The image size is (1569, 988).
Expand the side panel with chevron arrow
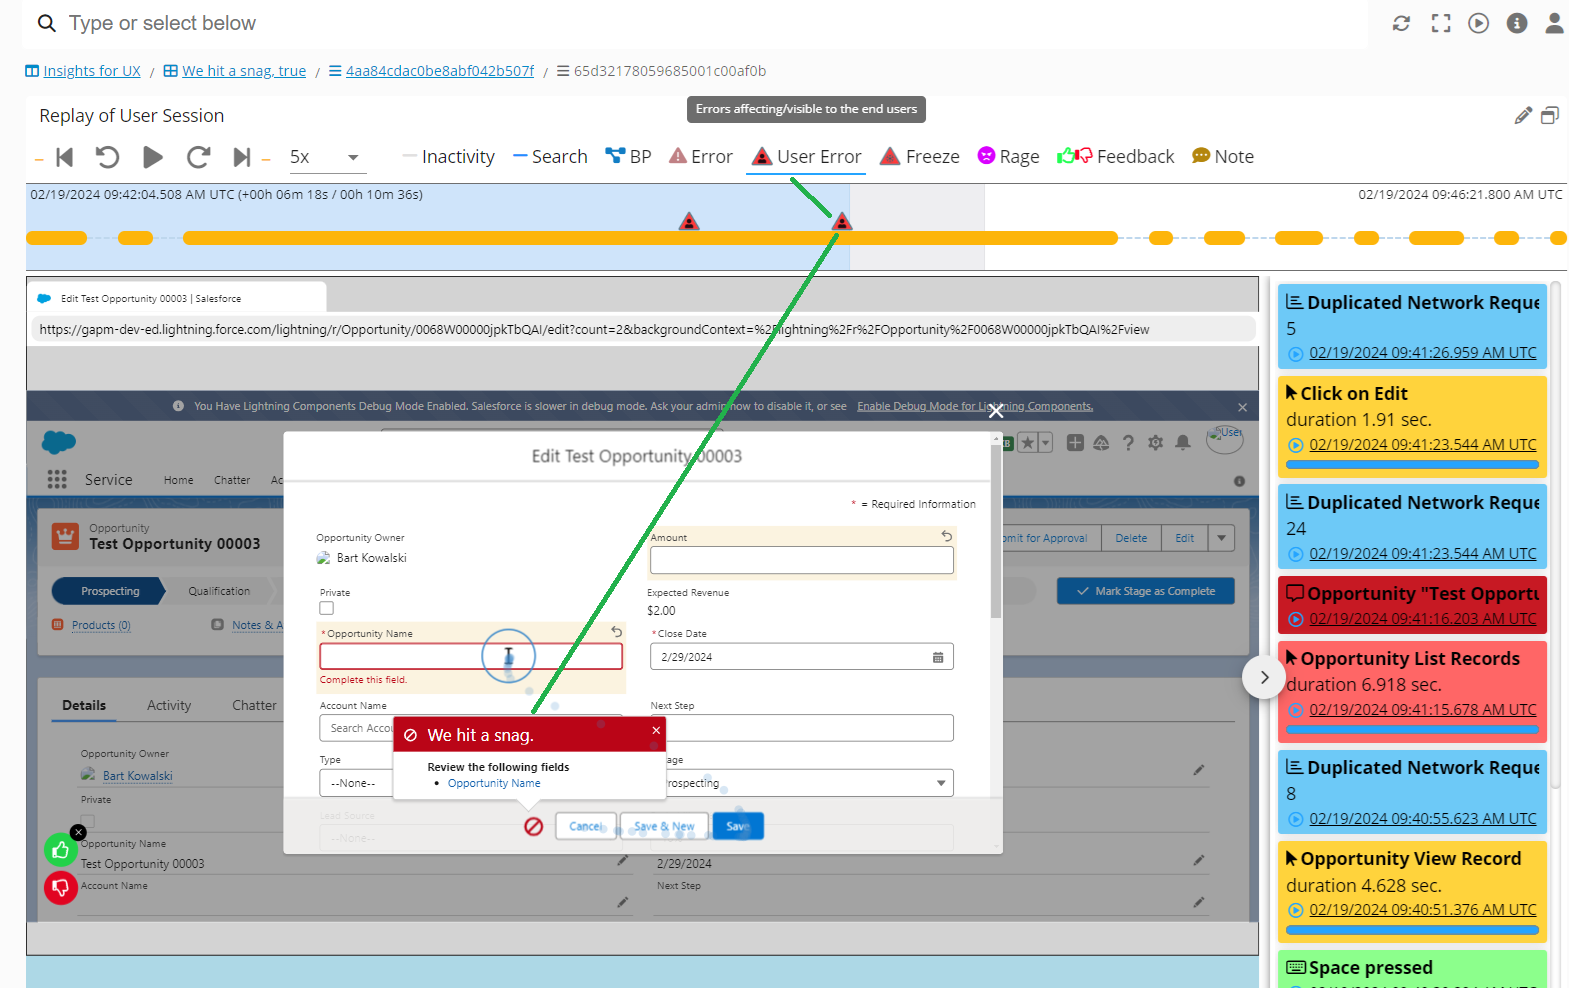coord(1264,677)
